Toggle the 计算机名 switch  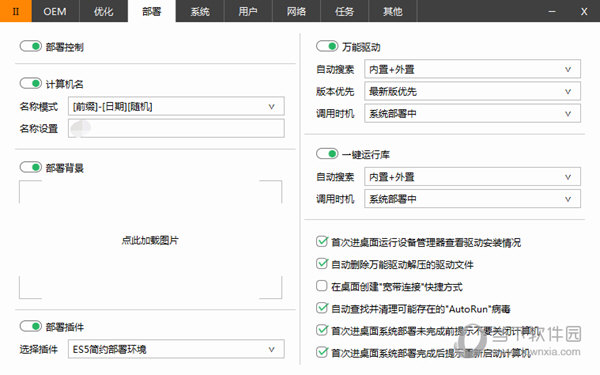coord(31,83)
